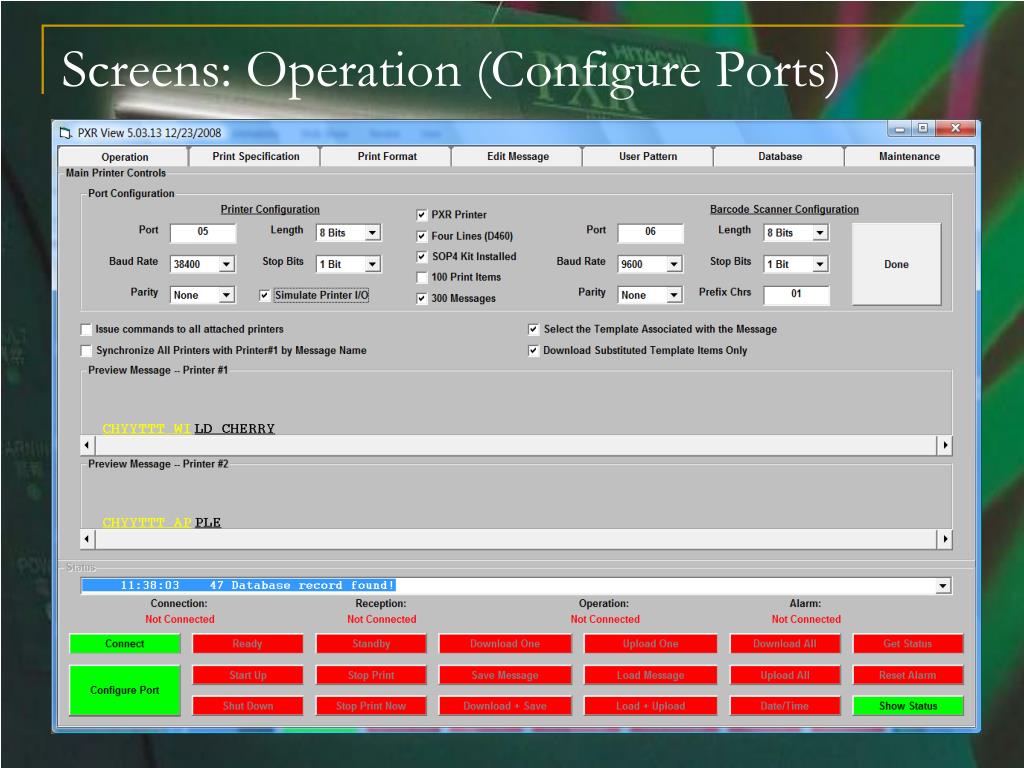This screenshot has height=768, width=1024.
Task: Open the status message history dropdown
Action: (942, 586)
